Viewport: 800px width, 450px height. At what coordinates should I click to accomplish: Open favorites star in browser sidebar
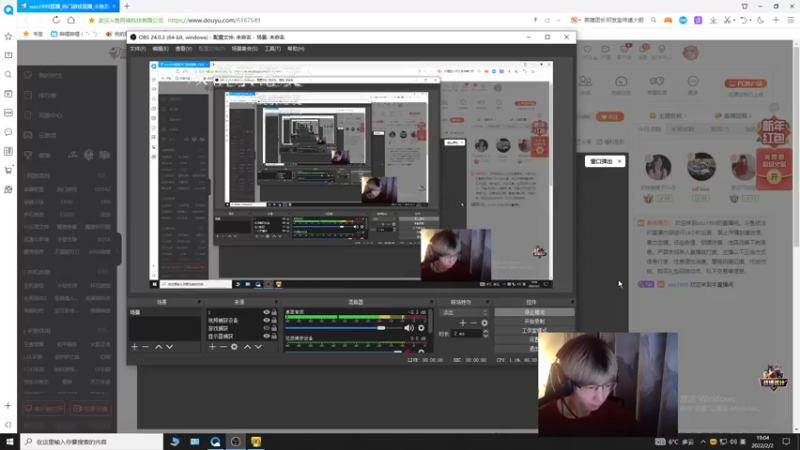8,36
